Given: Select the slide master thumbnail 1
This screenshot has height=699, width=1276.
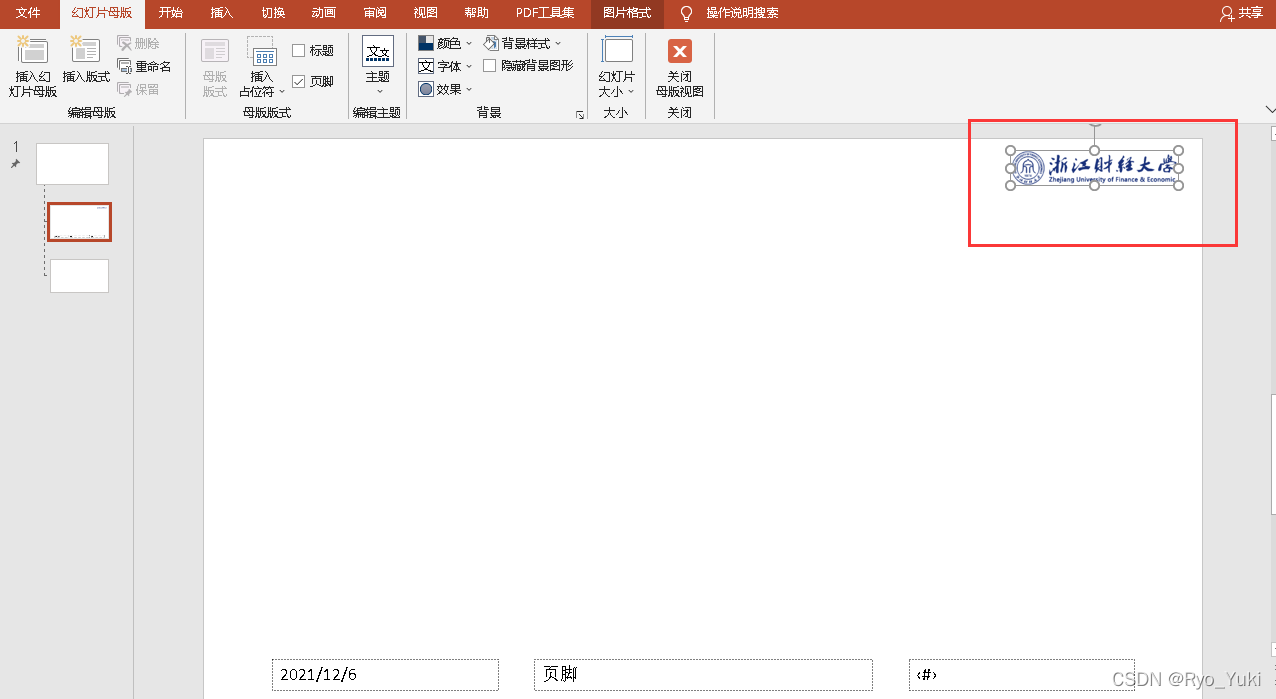Looking at the screenshot, I should (72, 164).
